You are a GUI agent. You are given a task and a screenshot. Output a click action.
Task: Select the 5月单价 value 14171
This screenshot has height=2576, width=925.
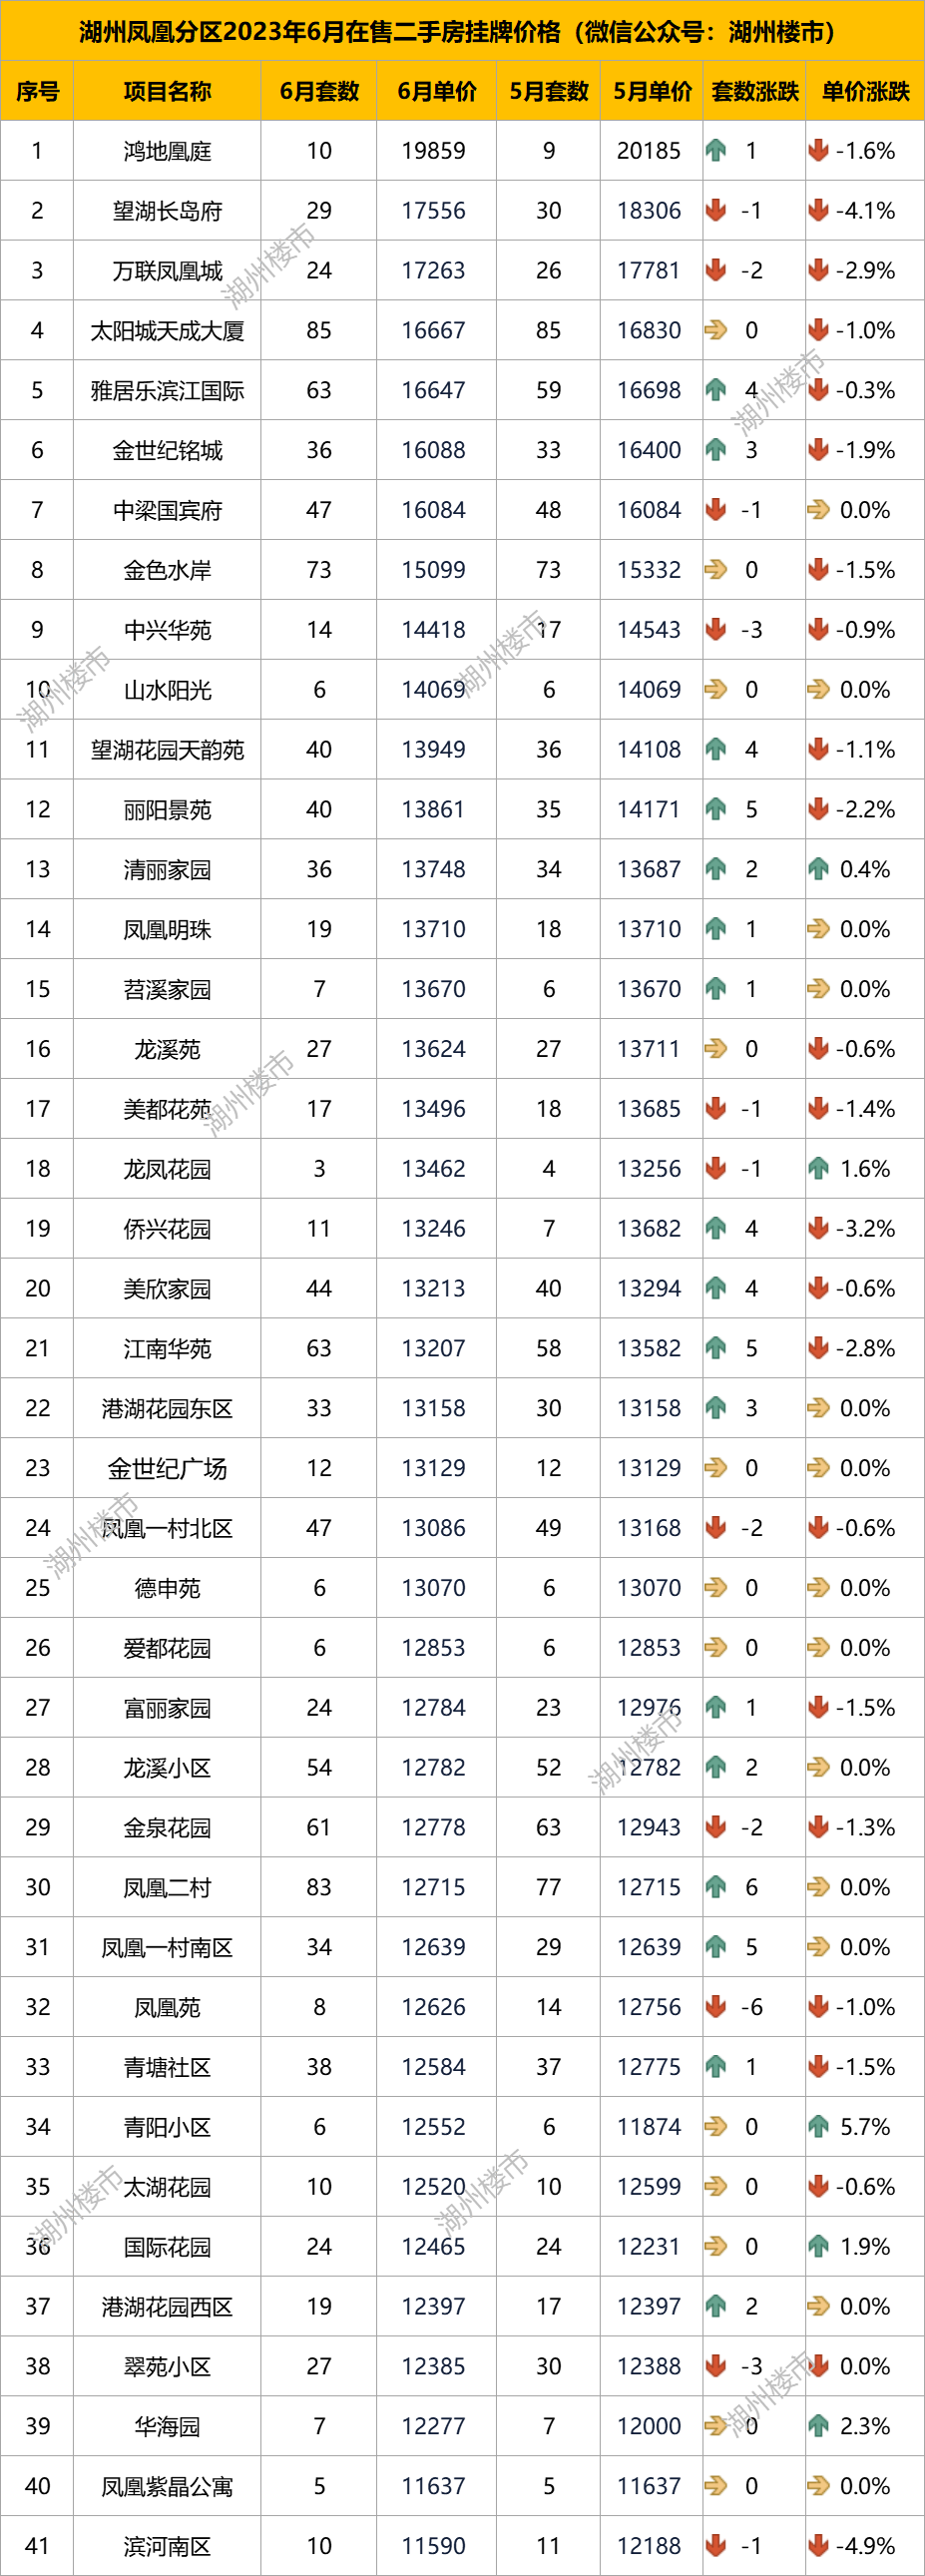(x=649, y=809)
